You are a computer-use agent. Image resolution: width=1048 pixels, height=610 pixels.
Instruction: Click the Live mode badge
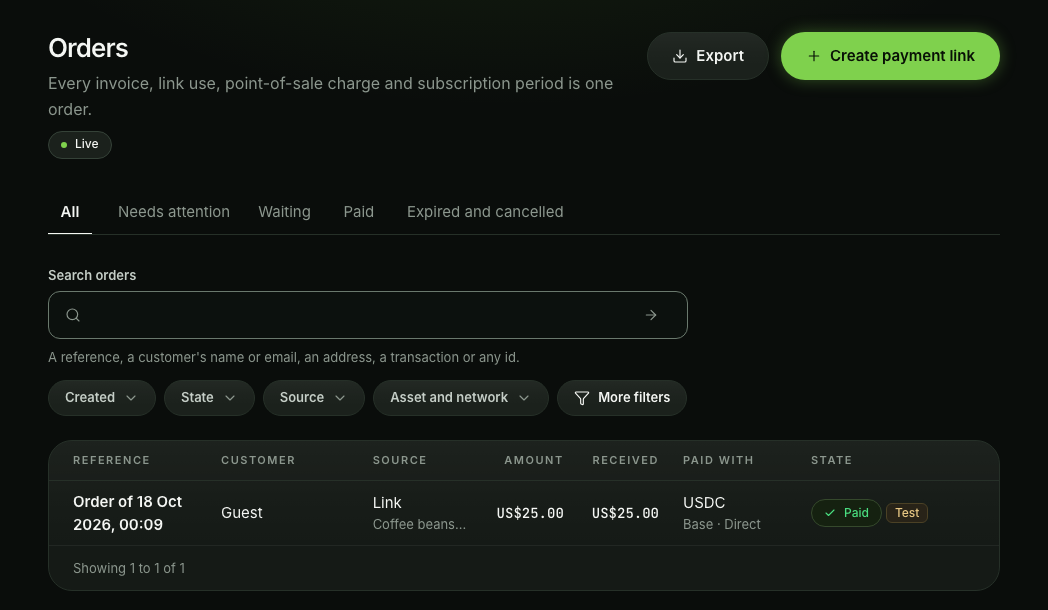click(x=80, y=144)
